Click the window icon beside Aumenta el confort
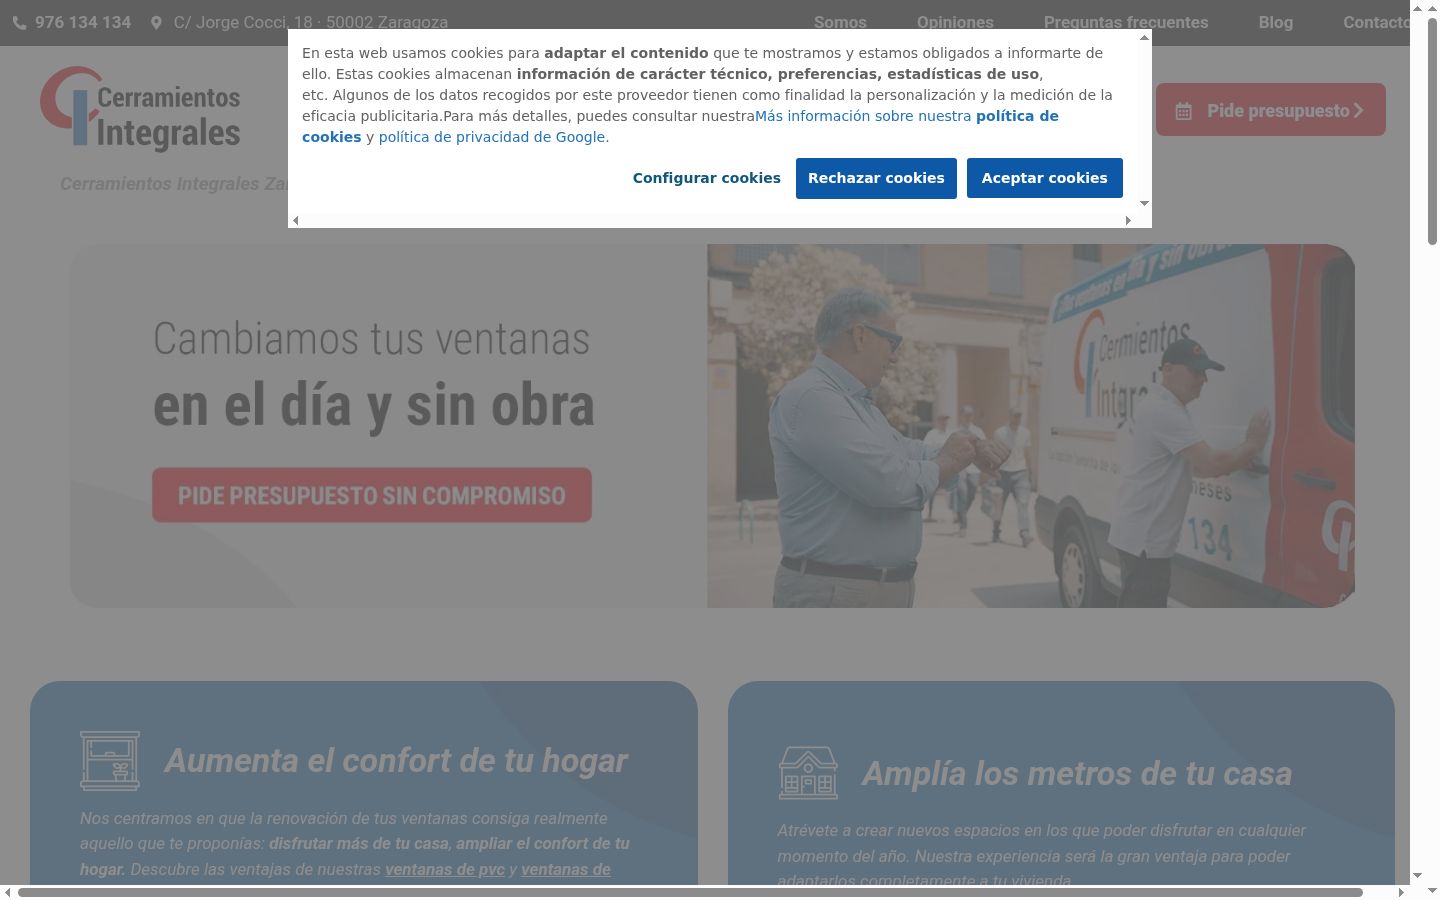Image resolution: width=1440 pixels, height=900 pixels. click(x=110, y=761)
